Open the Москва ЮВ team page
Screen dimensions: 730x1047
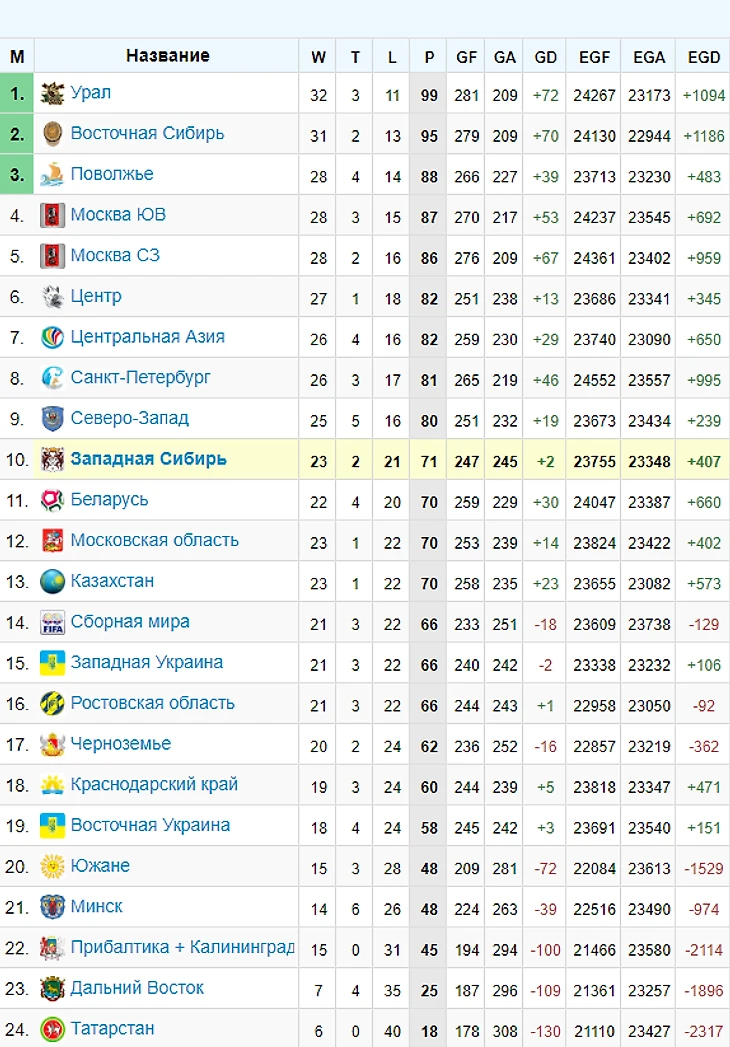point(118,214)
